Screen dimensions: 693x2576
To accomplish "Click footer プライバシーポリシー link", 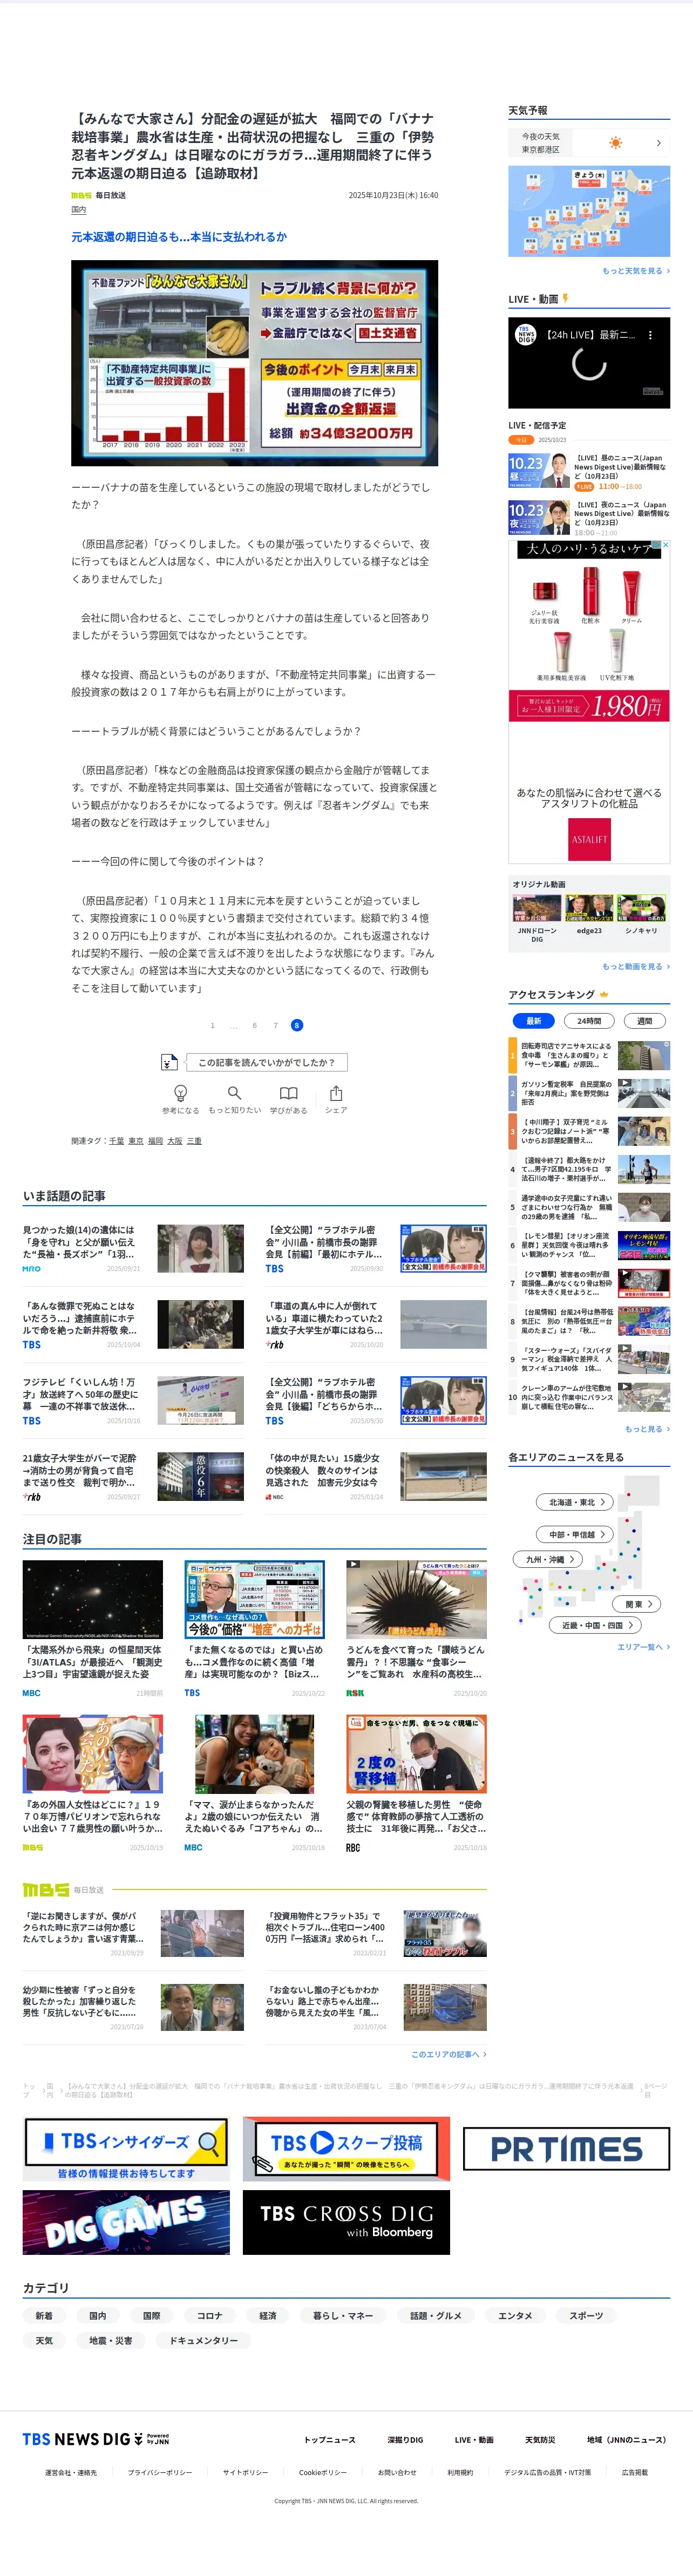I will 160,2472.
